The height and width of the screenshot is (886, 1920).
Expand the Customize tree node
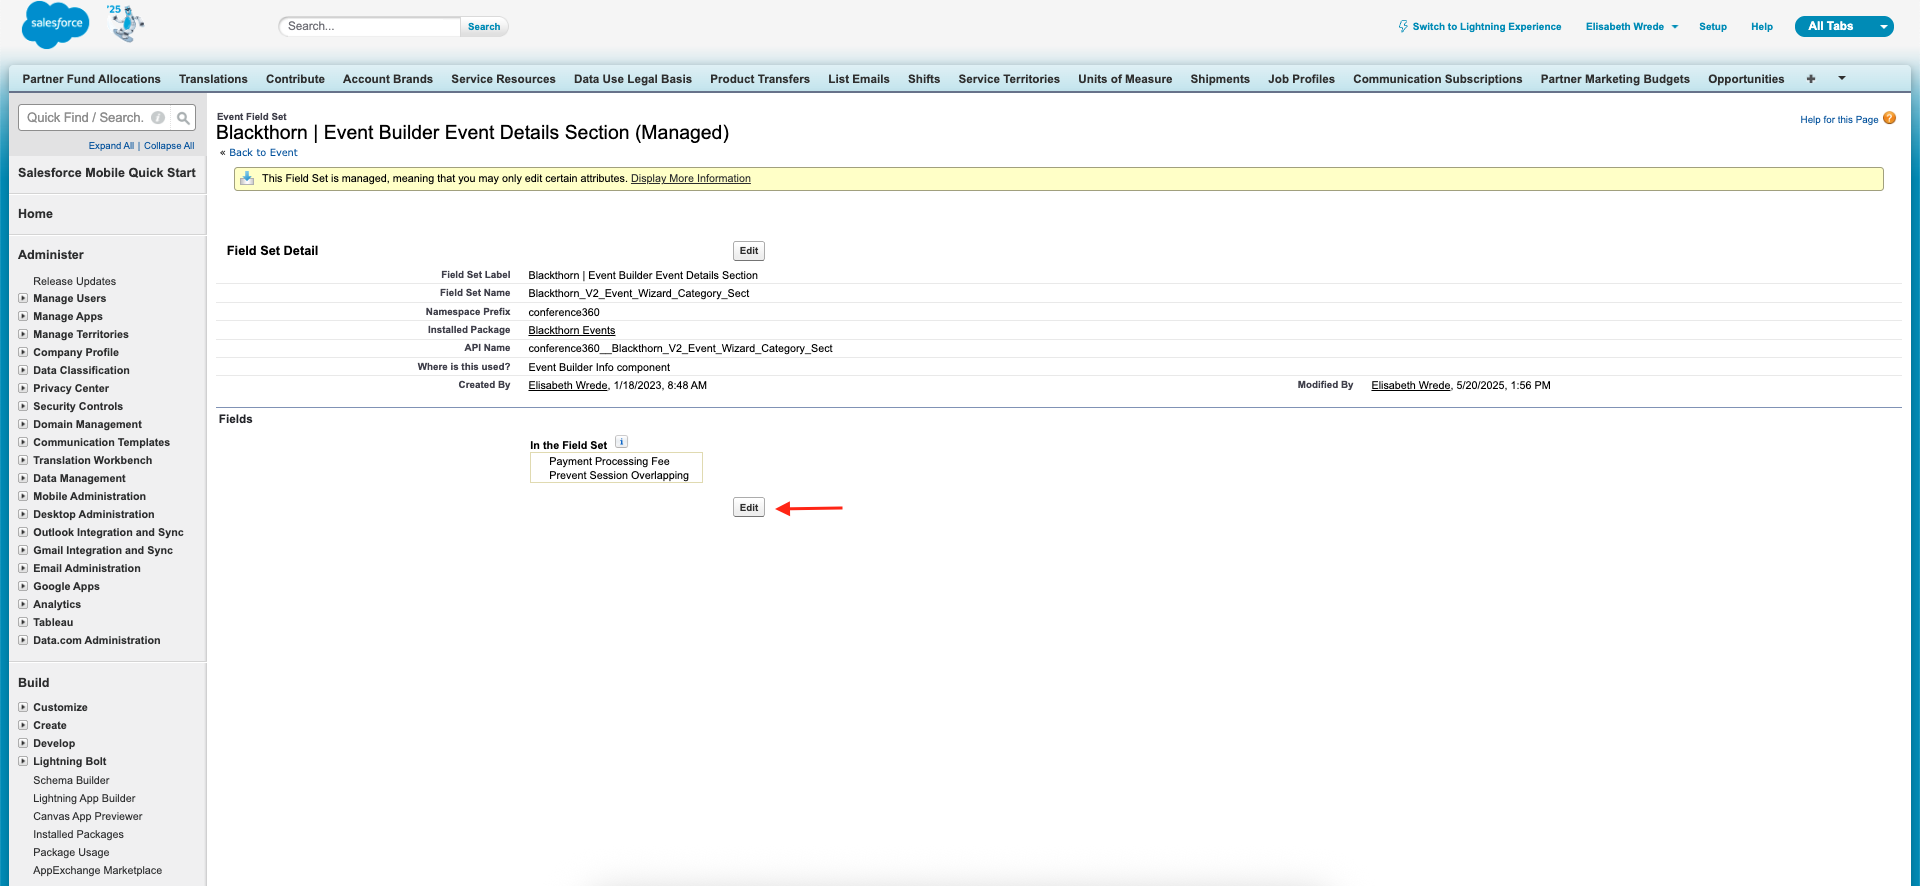[23, 707]
